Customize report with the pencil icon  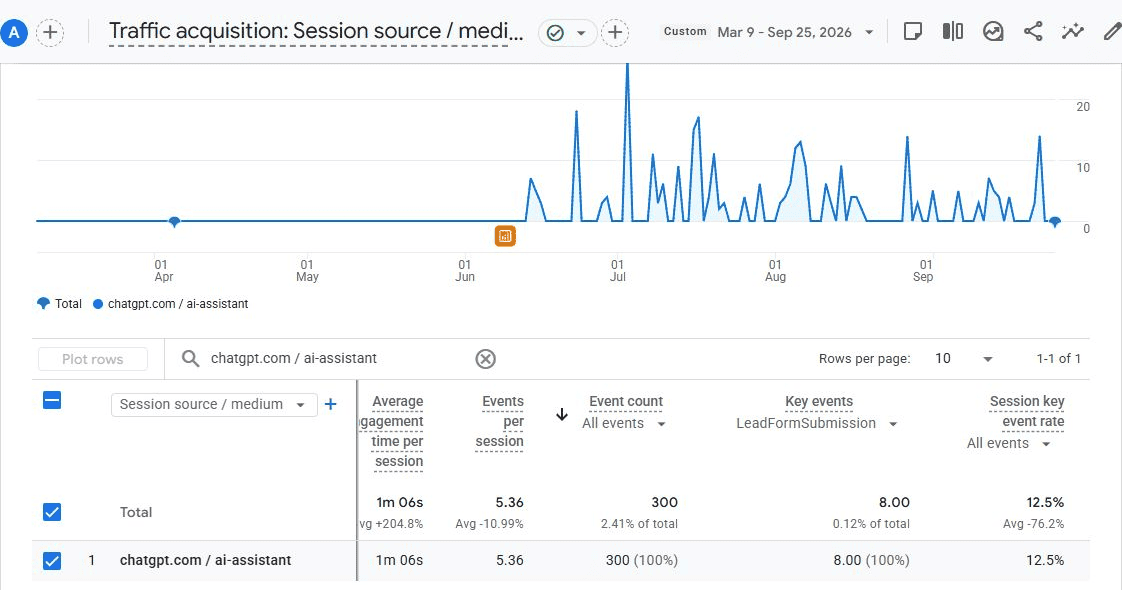click(x=1111, y=31)
